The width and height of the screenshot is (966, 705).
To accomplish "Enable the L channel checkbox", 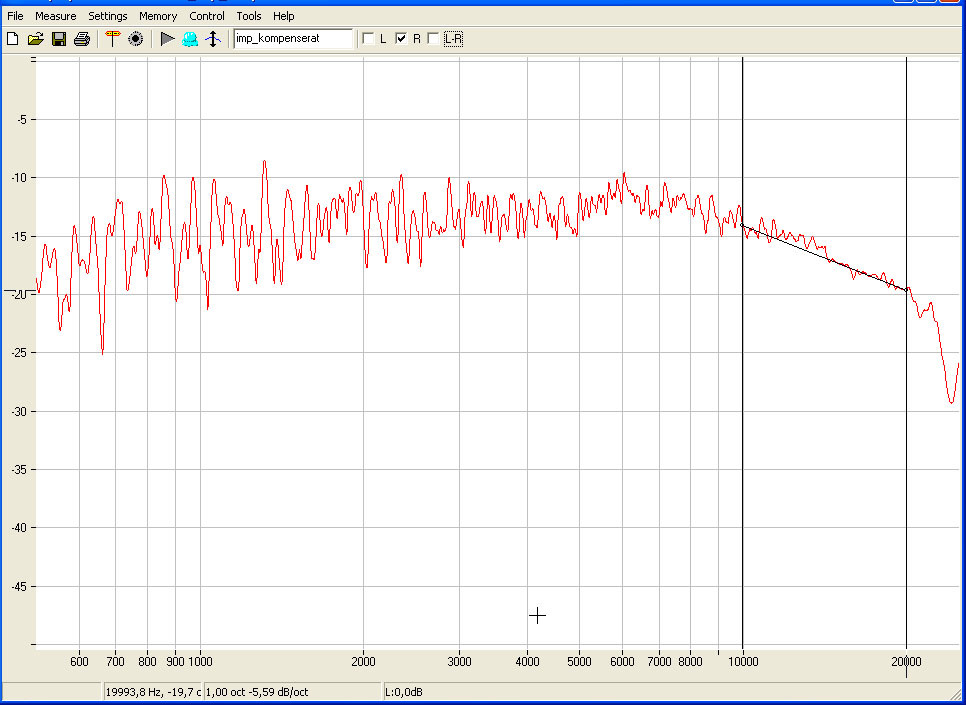I will point(368,39).
